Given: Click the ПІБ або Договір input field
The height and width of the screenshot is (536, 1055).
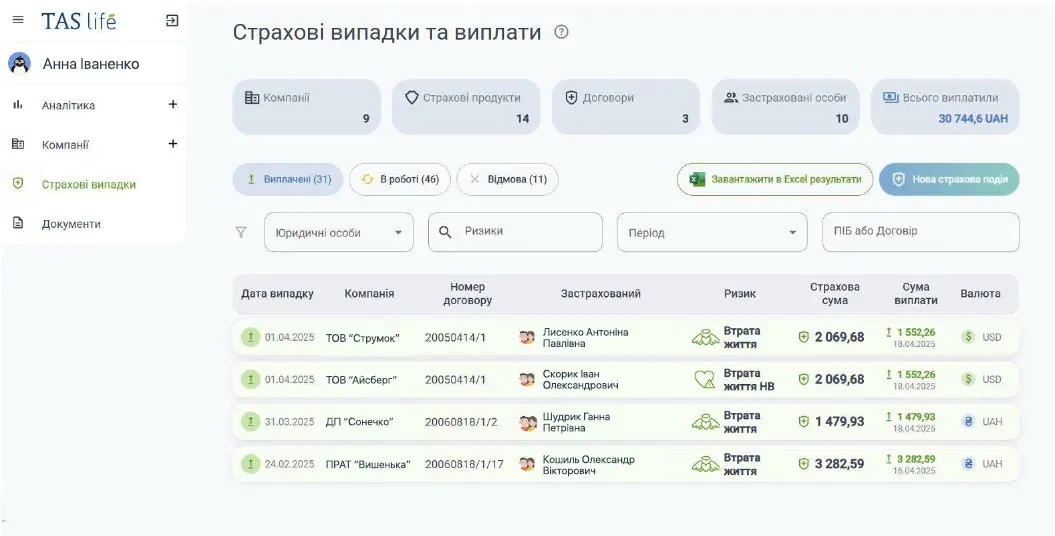Looking at the screenshot, I should (921, 233).
